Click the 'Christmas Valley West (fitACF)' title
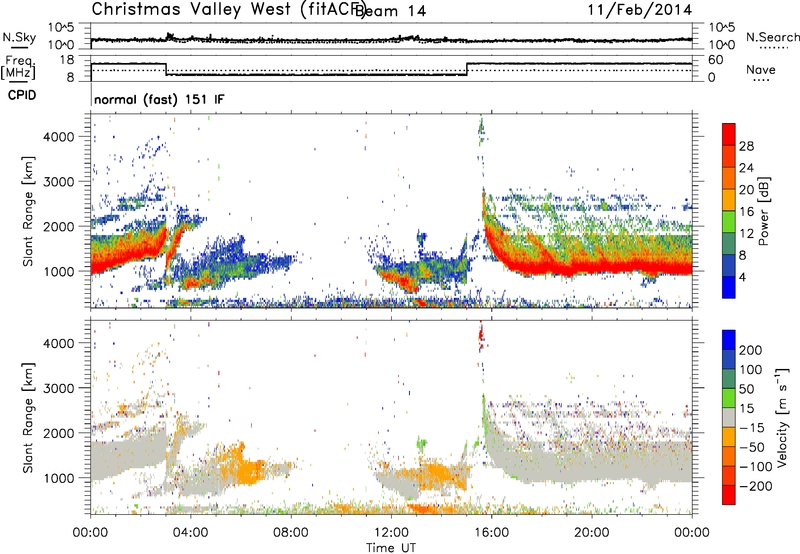This screenshot has width=800, height=554. tap(228, 9)
